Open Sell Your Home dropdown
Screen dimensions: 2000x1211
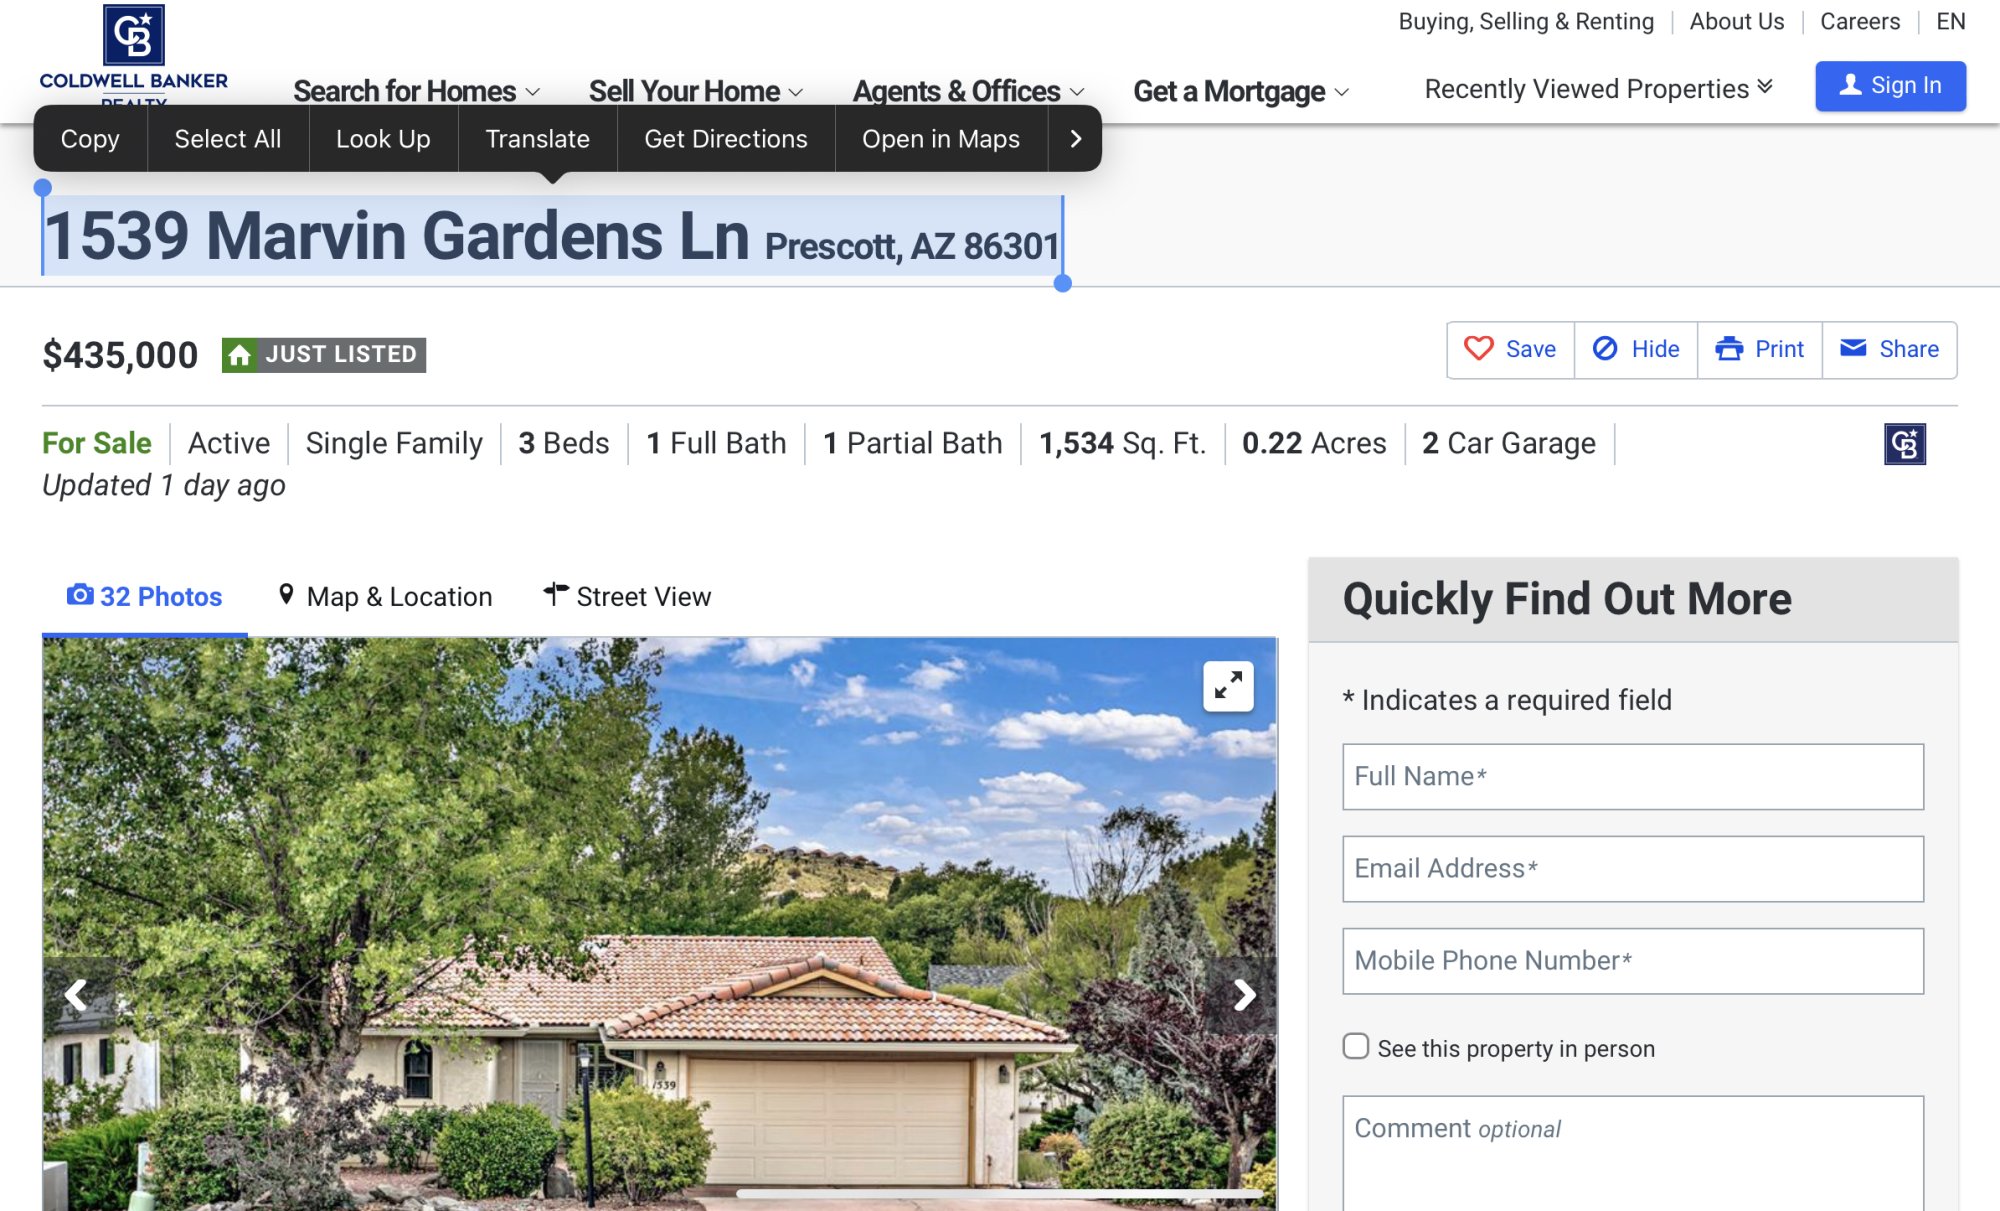point(696,91)
